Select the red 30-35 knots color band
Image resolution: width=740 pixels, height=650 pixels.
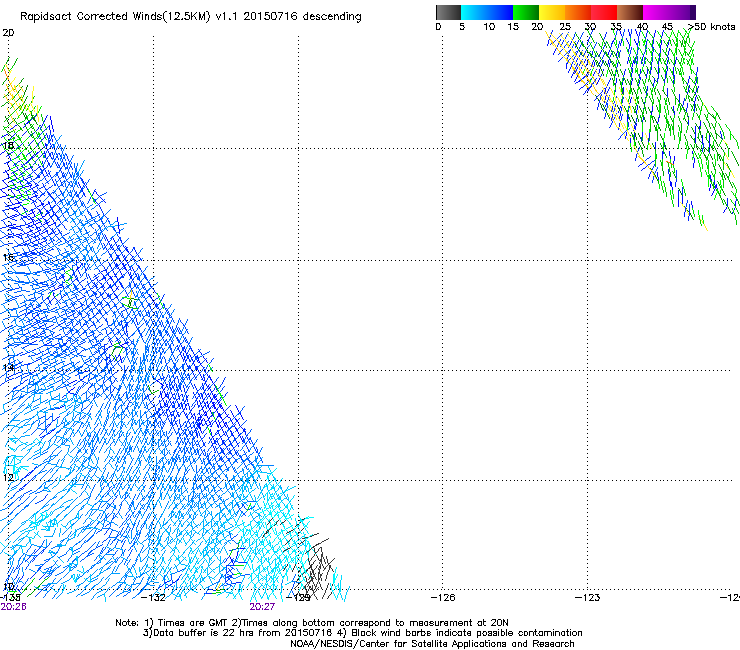pos(604,12)
